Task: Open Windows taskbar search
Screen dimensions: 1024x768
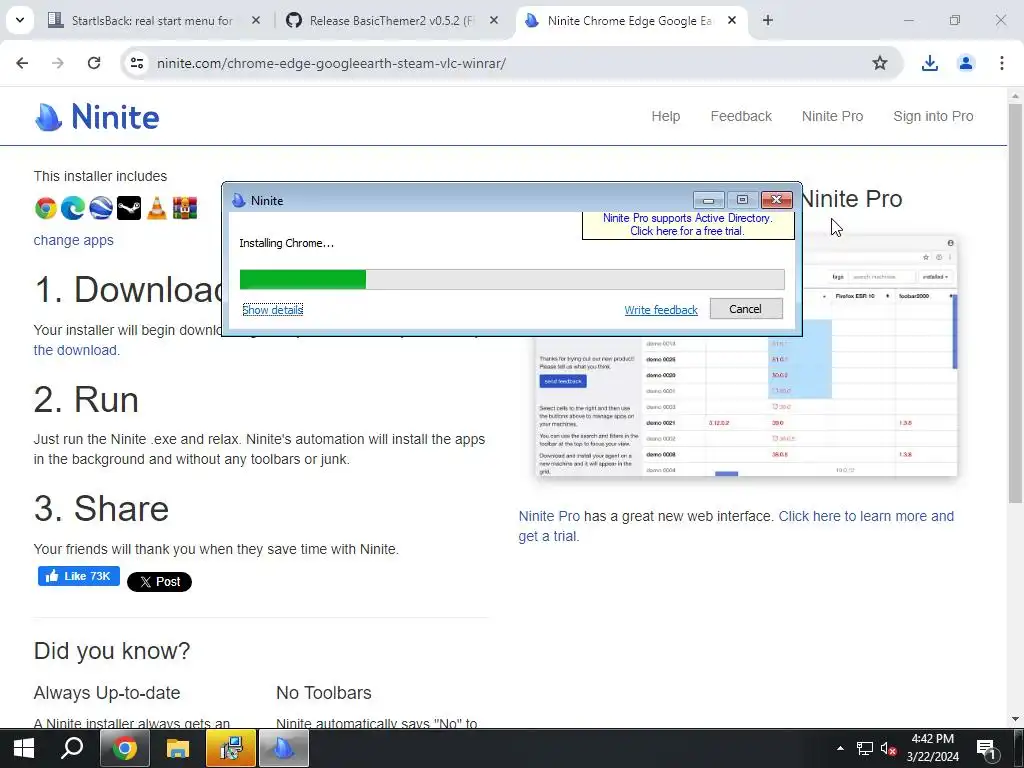Action: click(x=72, y=748)
